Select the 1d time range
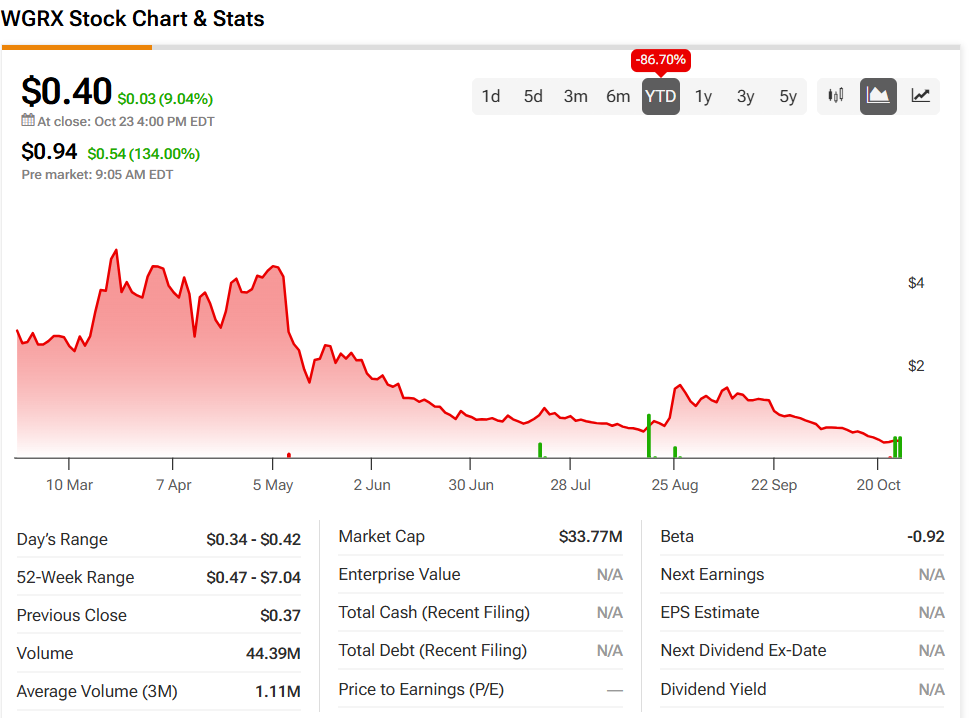 (491, 96)
